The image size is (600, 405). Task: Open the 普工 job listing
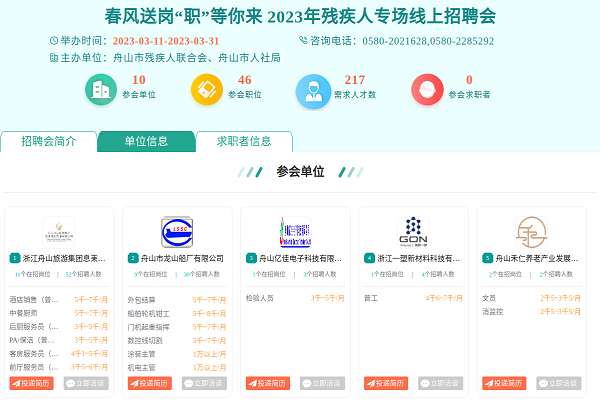coord(371,298)
